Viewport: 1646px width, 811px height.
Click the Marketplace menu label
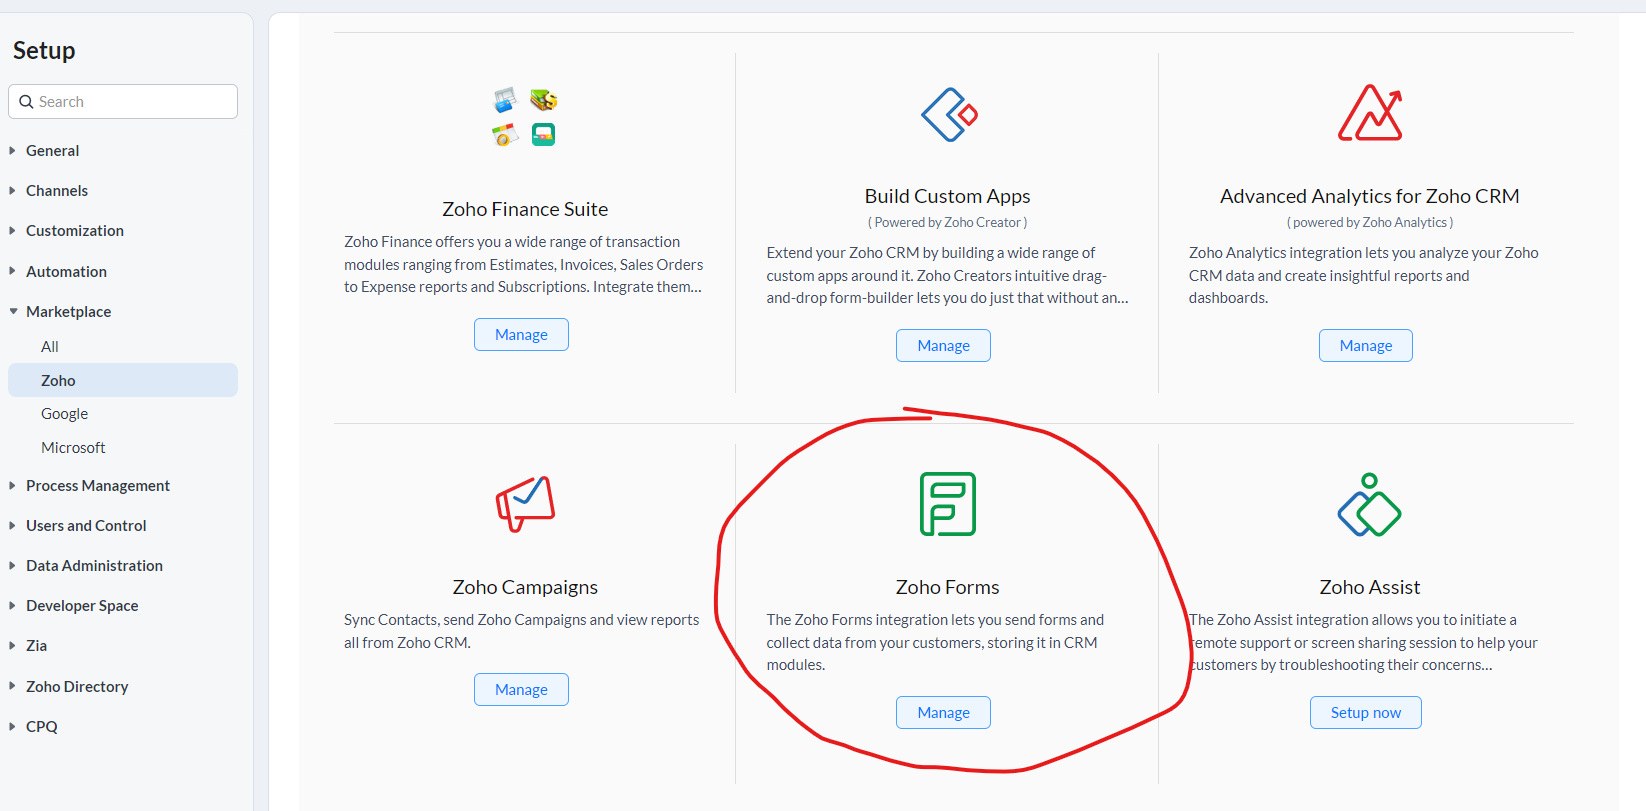click(x=69, y=312)
